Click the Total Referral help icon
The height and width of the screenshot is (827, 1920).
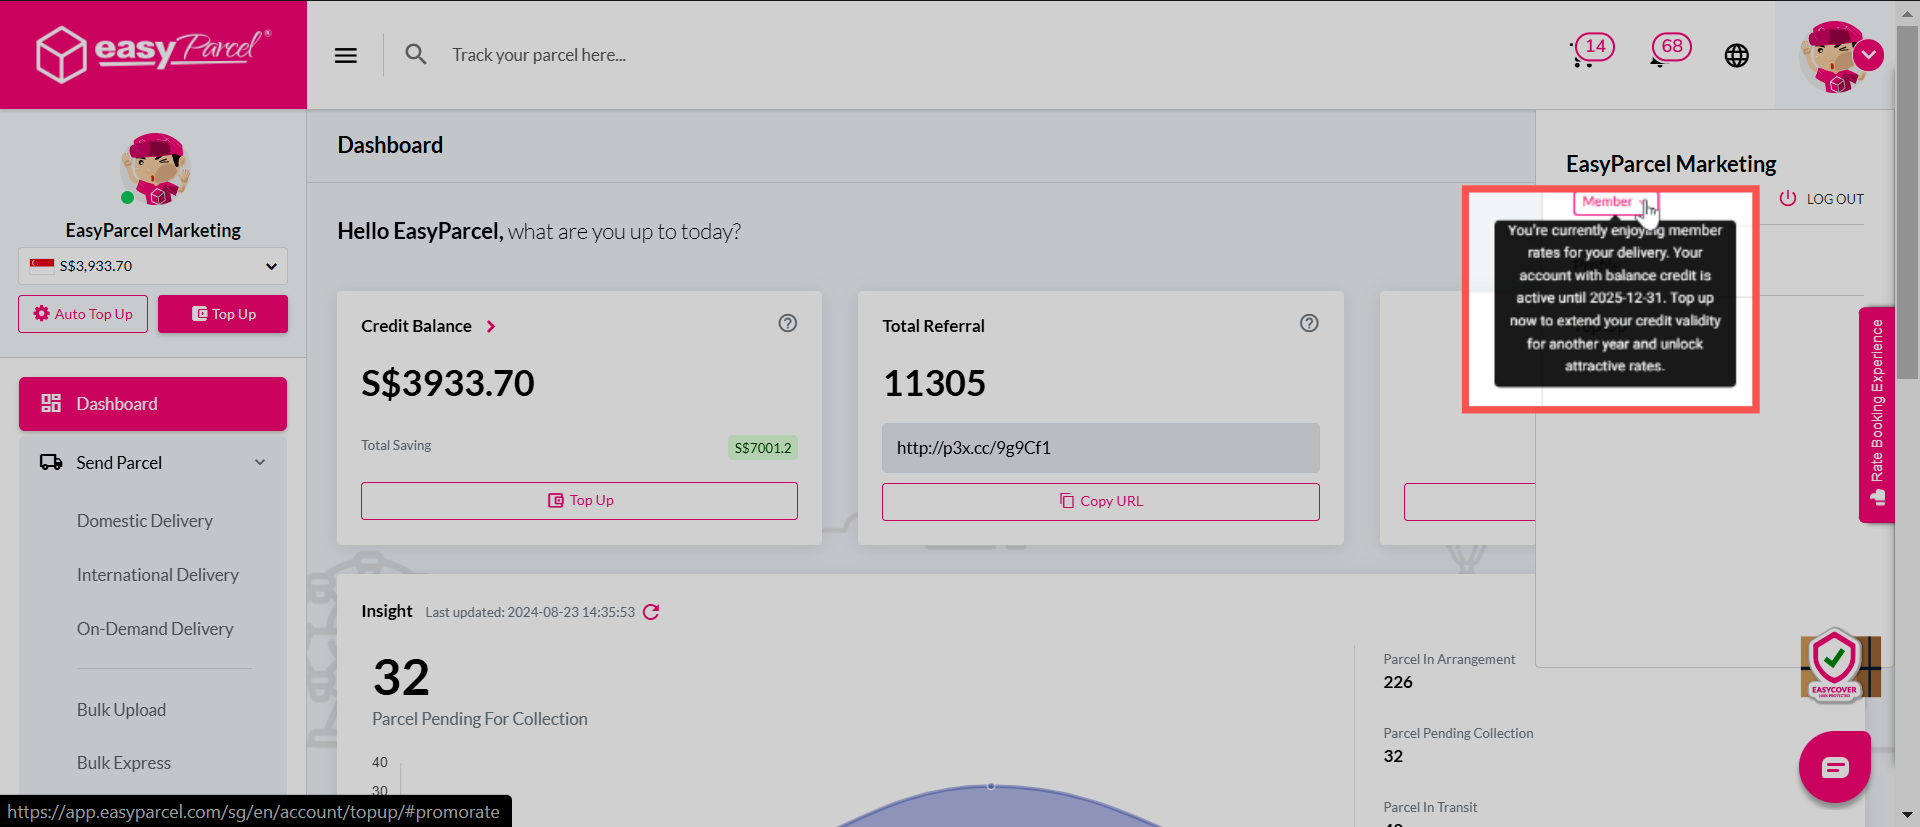pyautogui.click(x=1309, y=323)
